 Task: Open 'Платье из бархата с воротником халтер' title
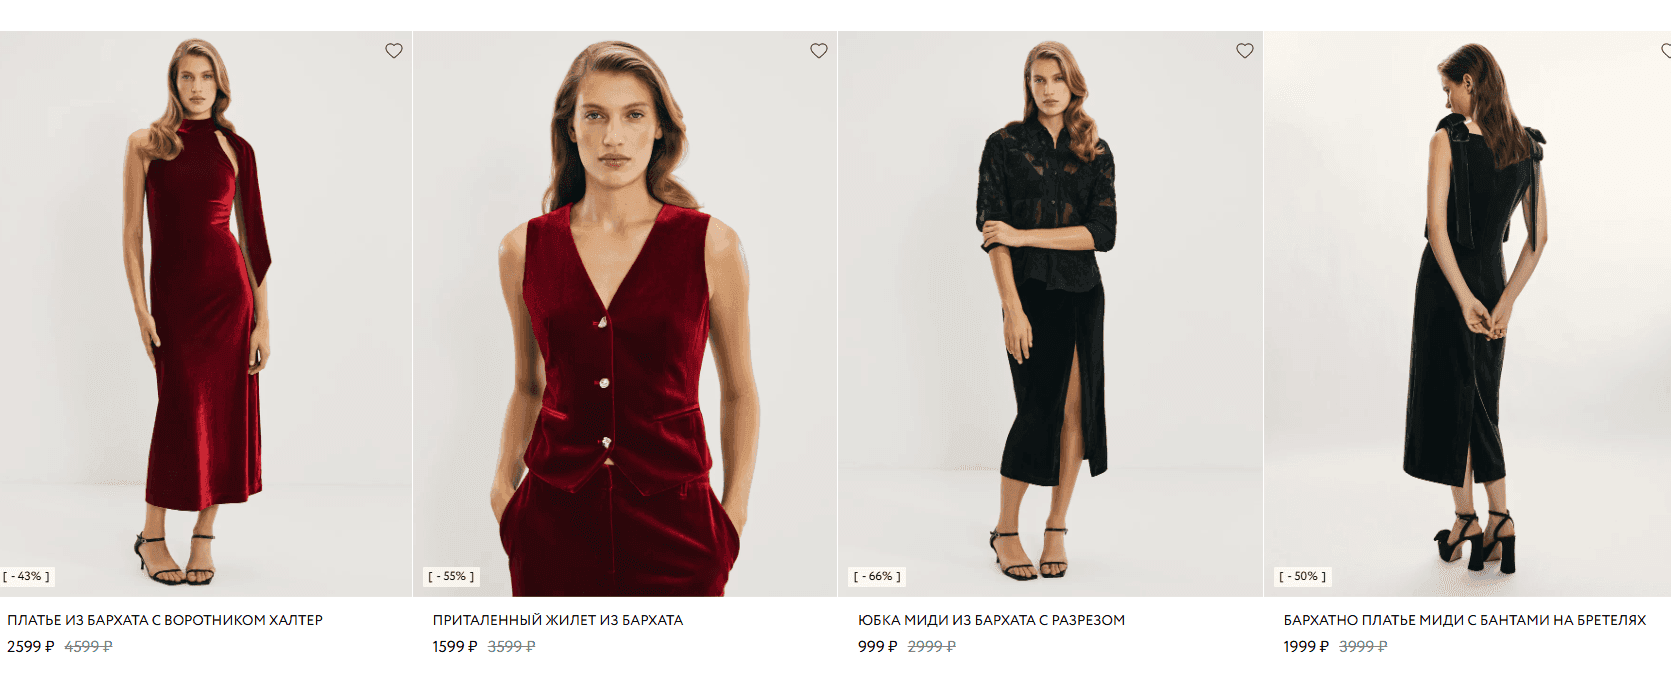click(x=165, y=620)
